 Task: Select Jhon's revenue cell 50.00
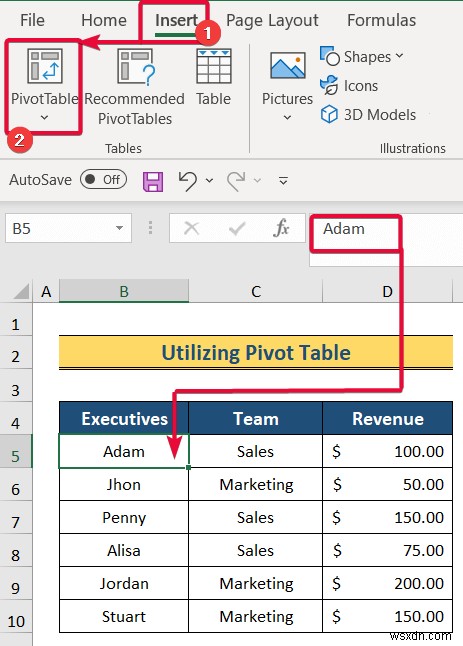tap(388, 484)
